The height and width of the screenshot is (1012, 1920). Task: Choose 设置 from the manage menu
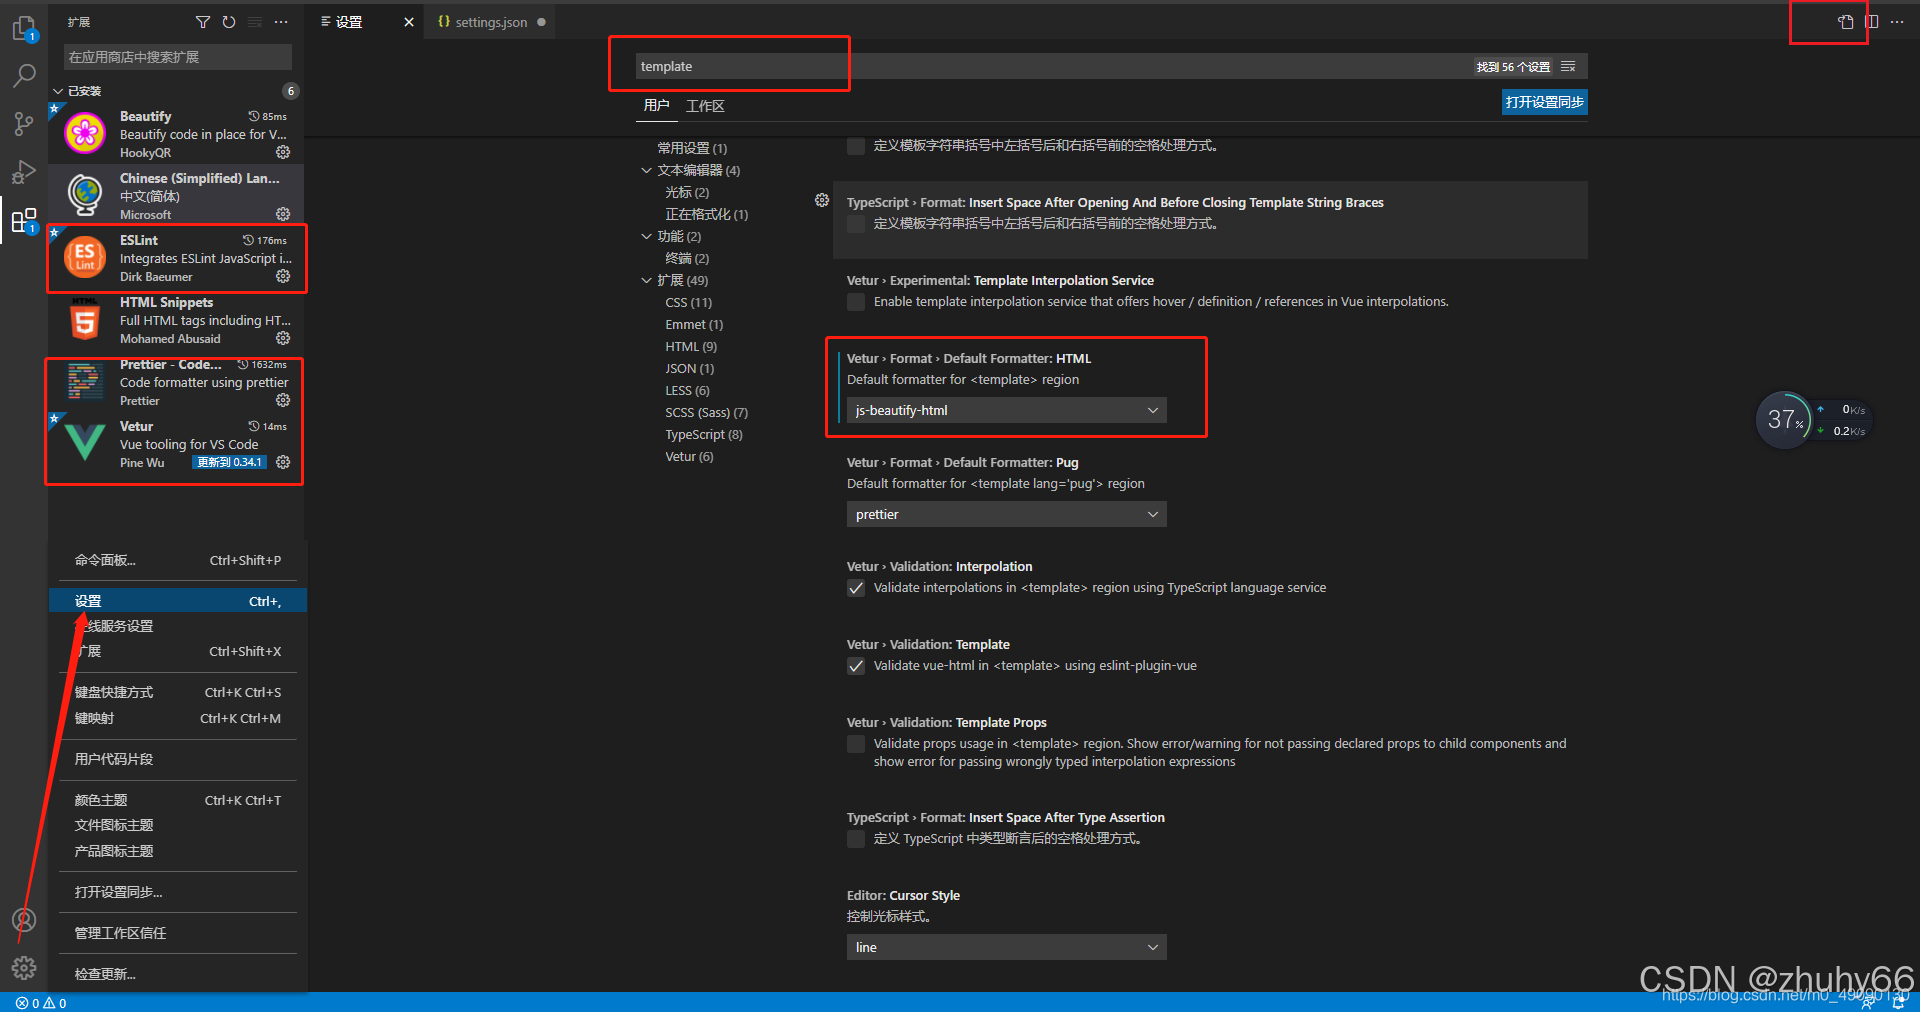[x=178, y=601]
